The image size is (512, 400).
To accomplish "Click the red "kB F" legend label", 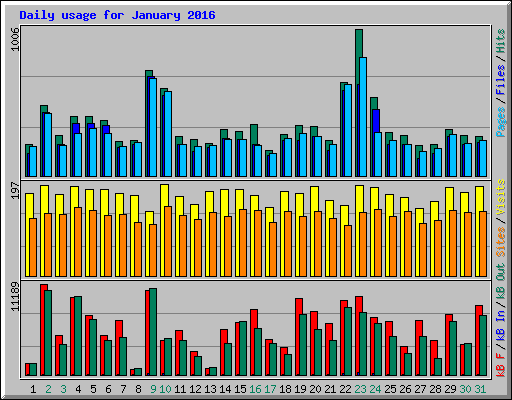I will pyautogui.click(x=501, y=364).
